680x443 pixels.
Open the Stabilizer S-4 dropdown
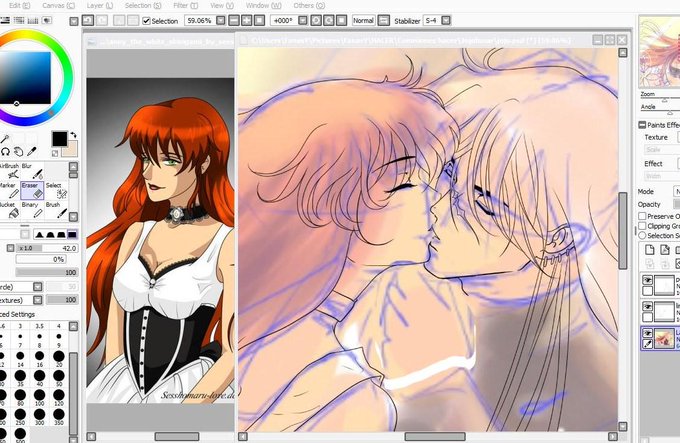point(446,20)
